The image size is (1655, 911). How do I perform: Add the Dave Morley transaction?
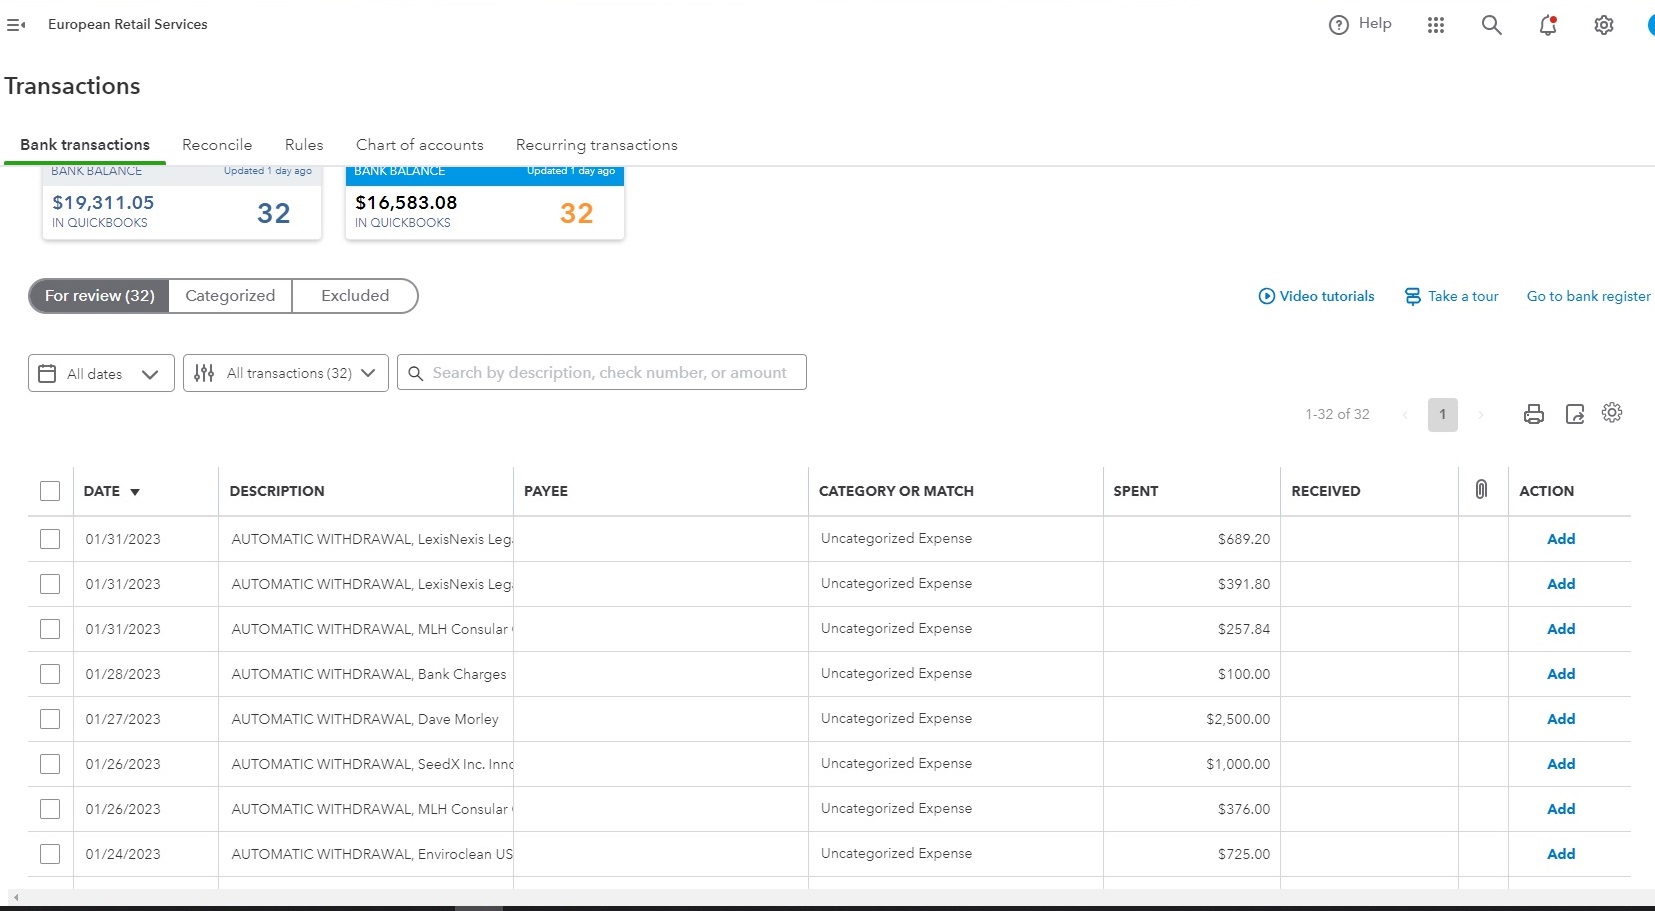pos(1561,719)
